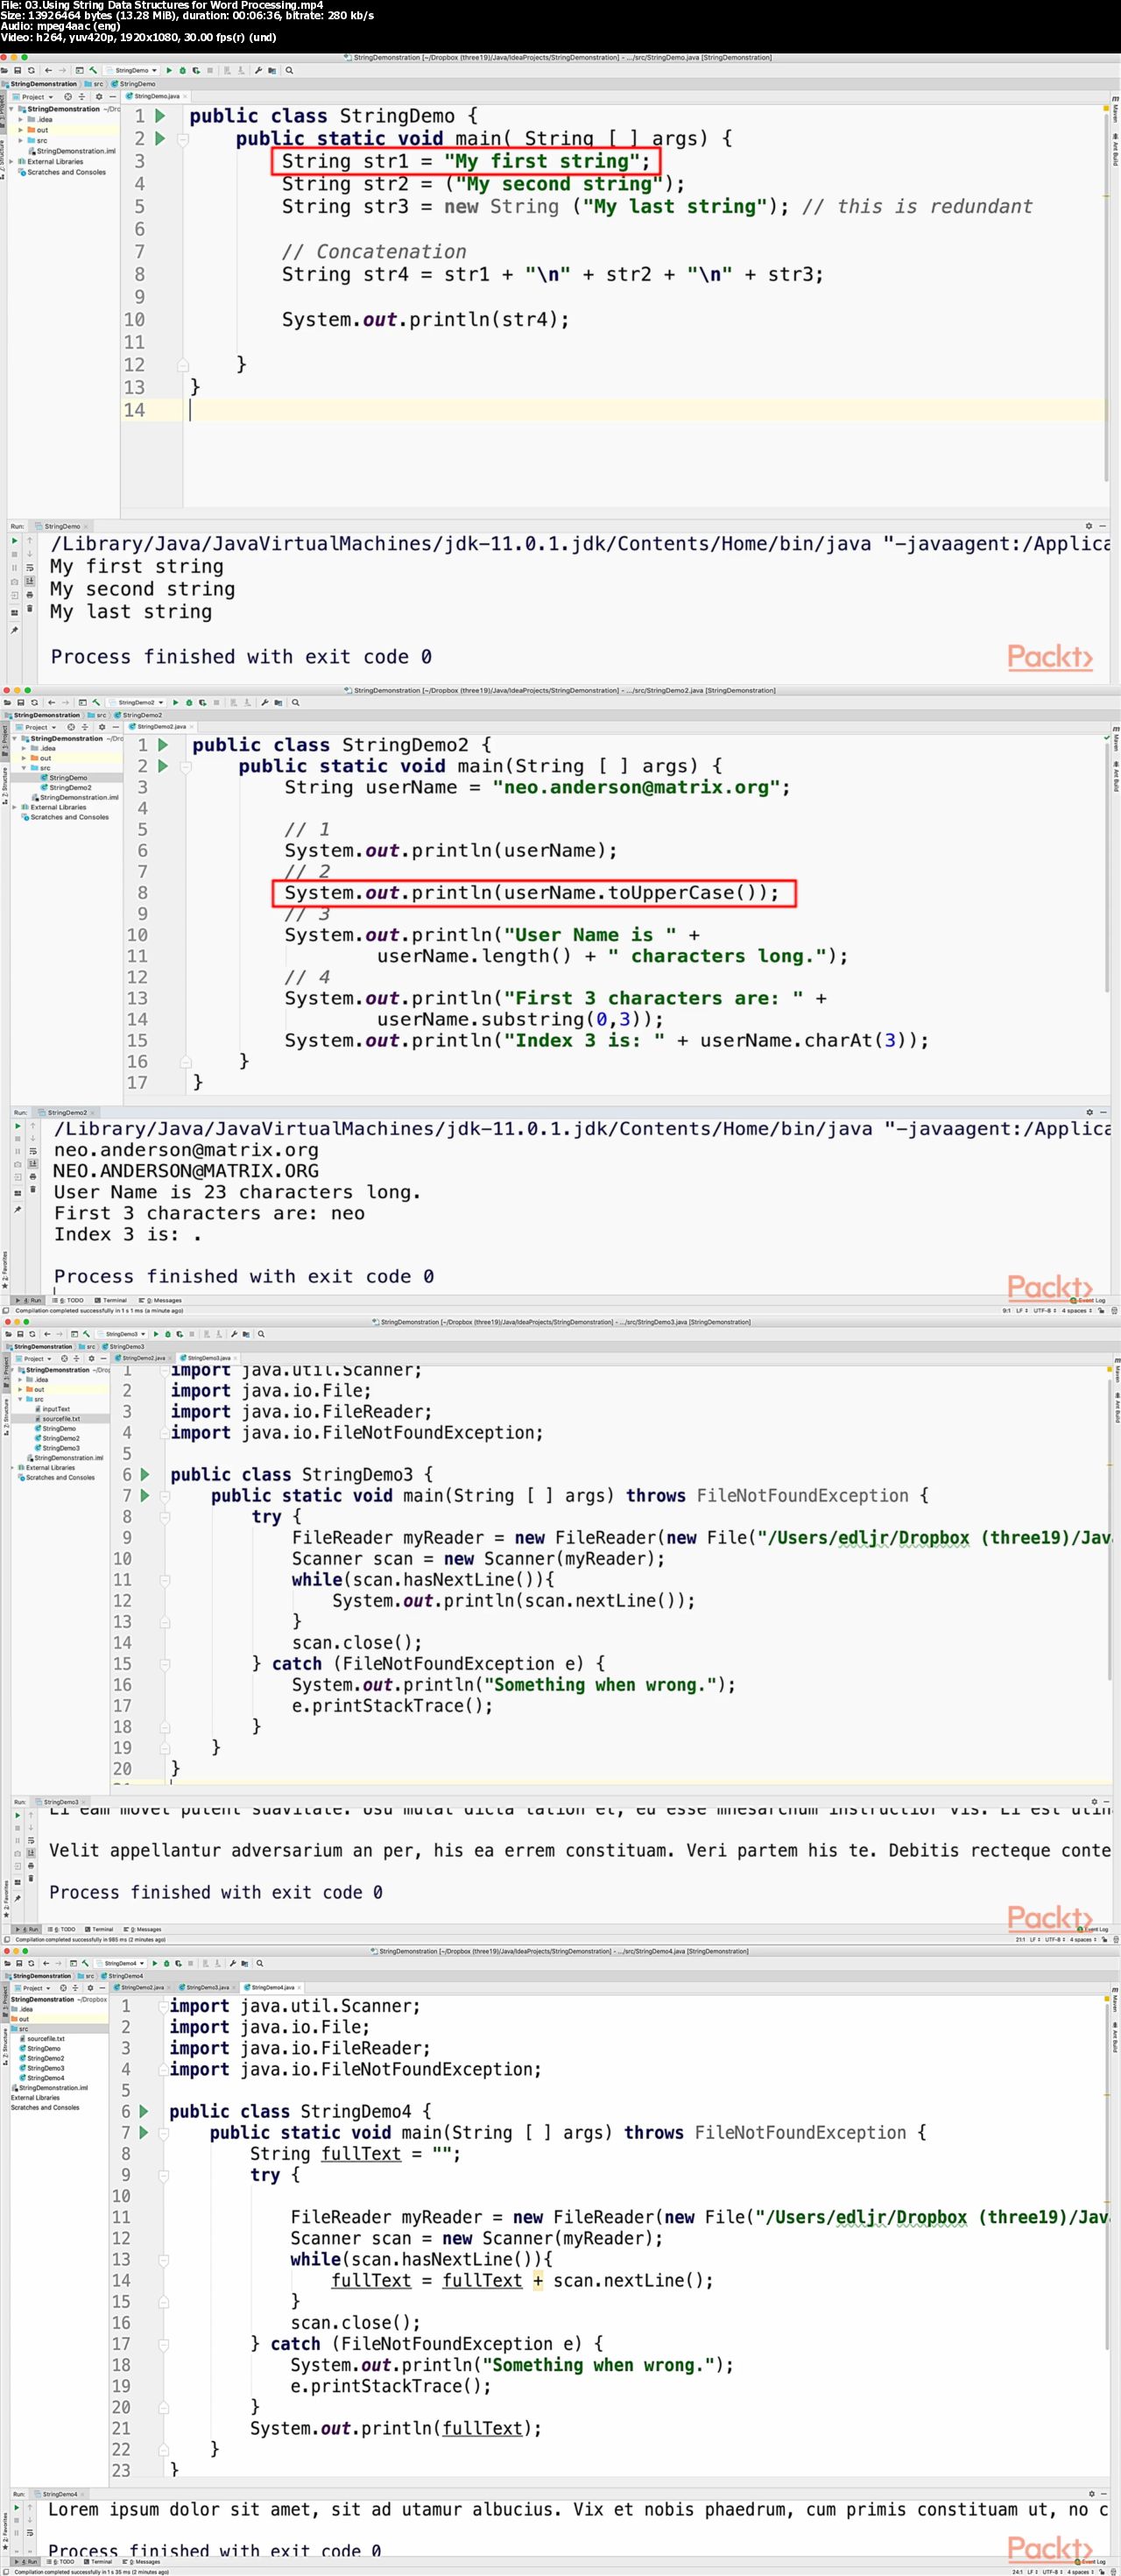This screenshot has height=2576, width=1121.
Task: Collapse all icon in StringDemo window Project panel
Action: click(x=82, y=97)
